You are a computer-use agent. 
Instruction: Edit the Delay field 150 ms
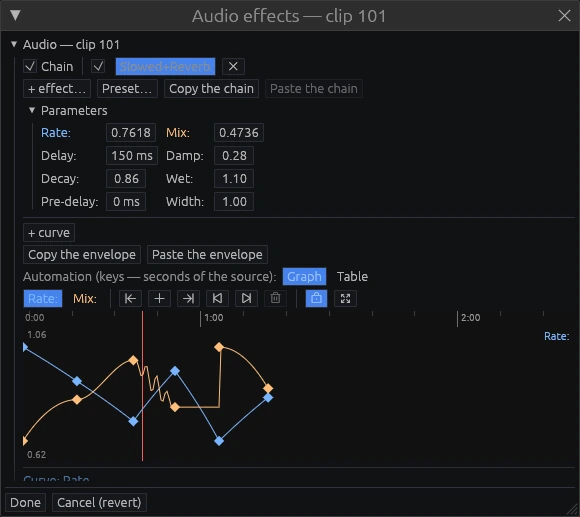pyautogui.click(x=132, y=155)
